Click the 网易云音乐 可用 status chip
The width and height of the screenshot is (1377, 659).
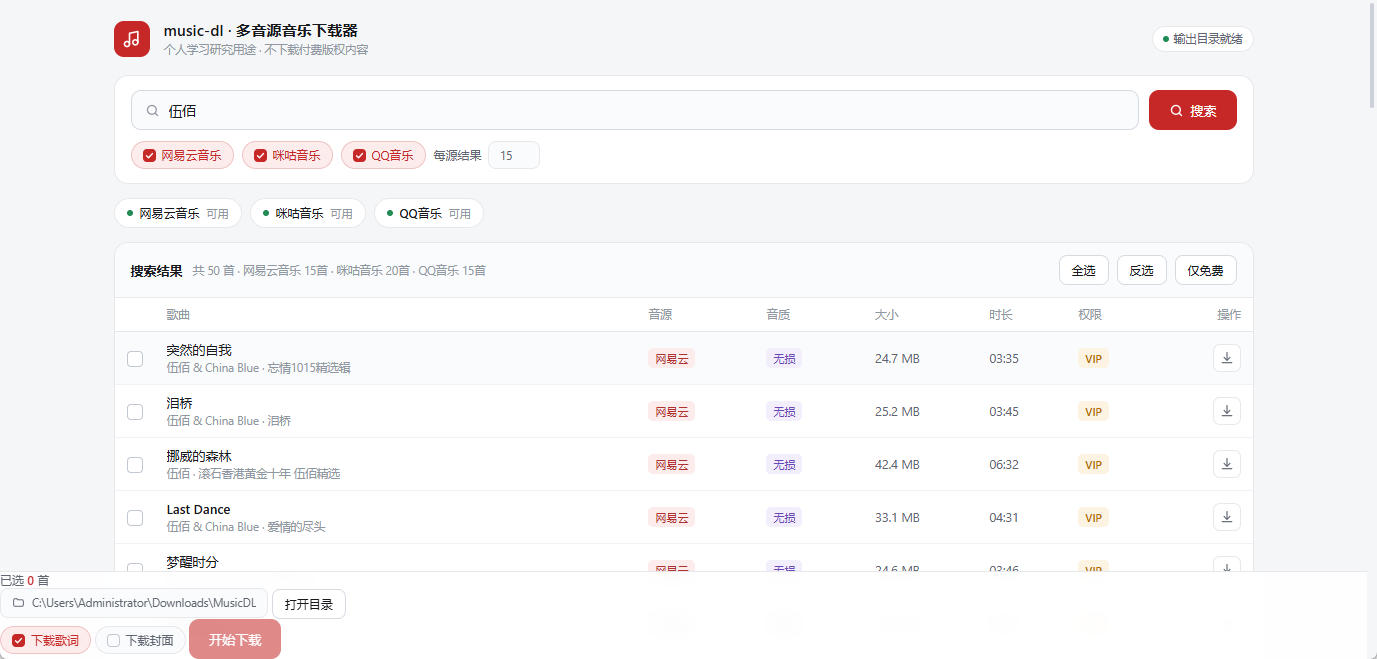(x=178, y=213)
